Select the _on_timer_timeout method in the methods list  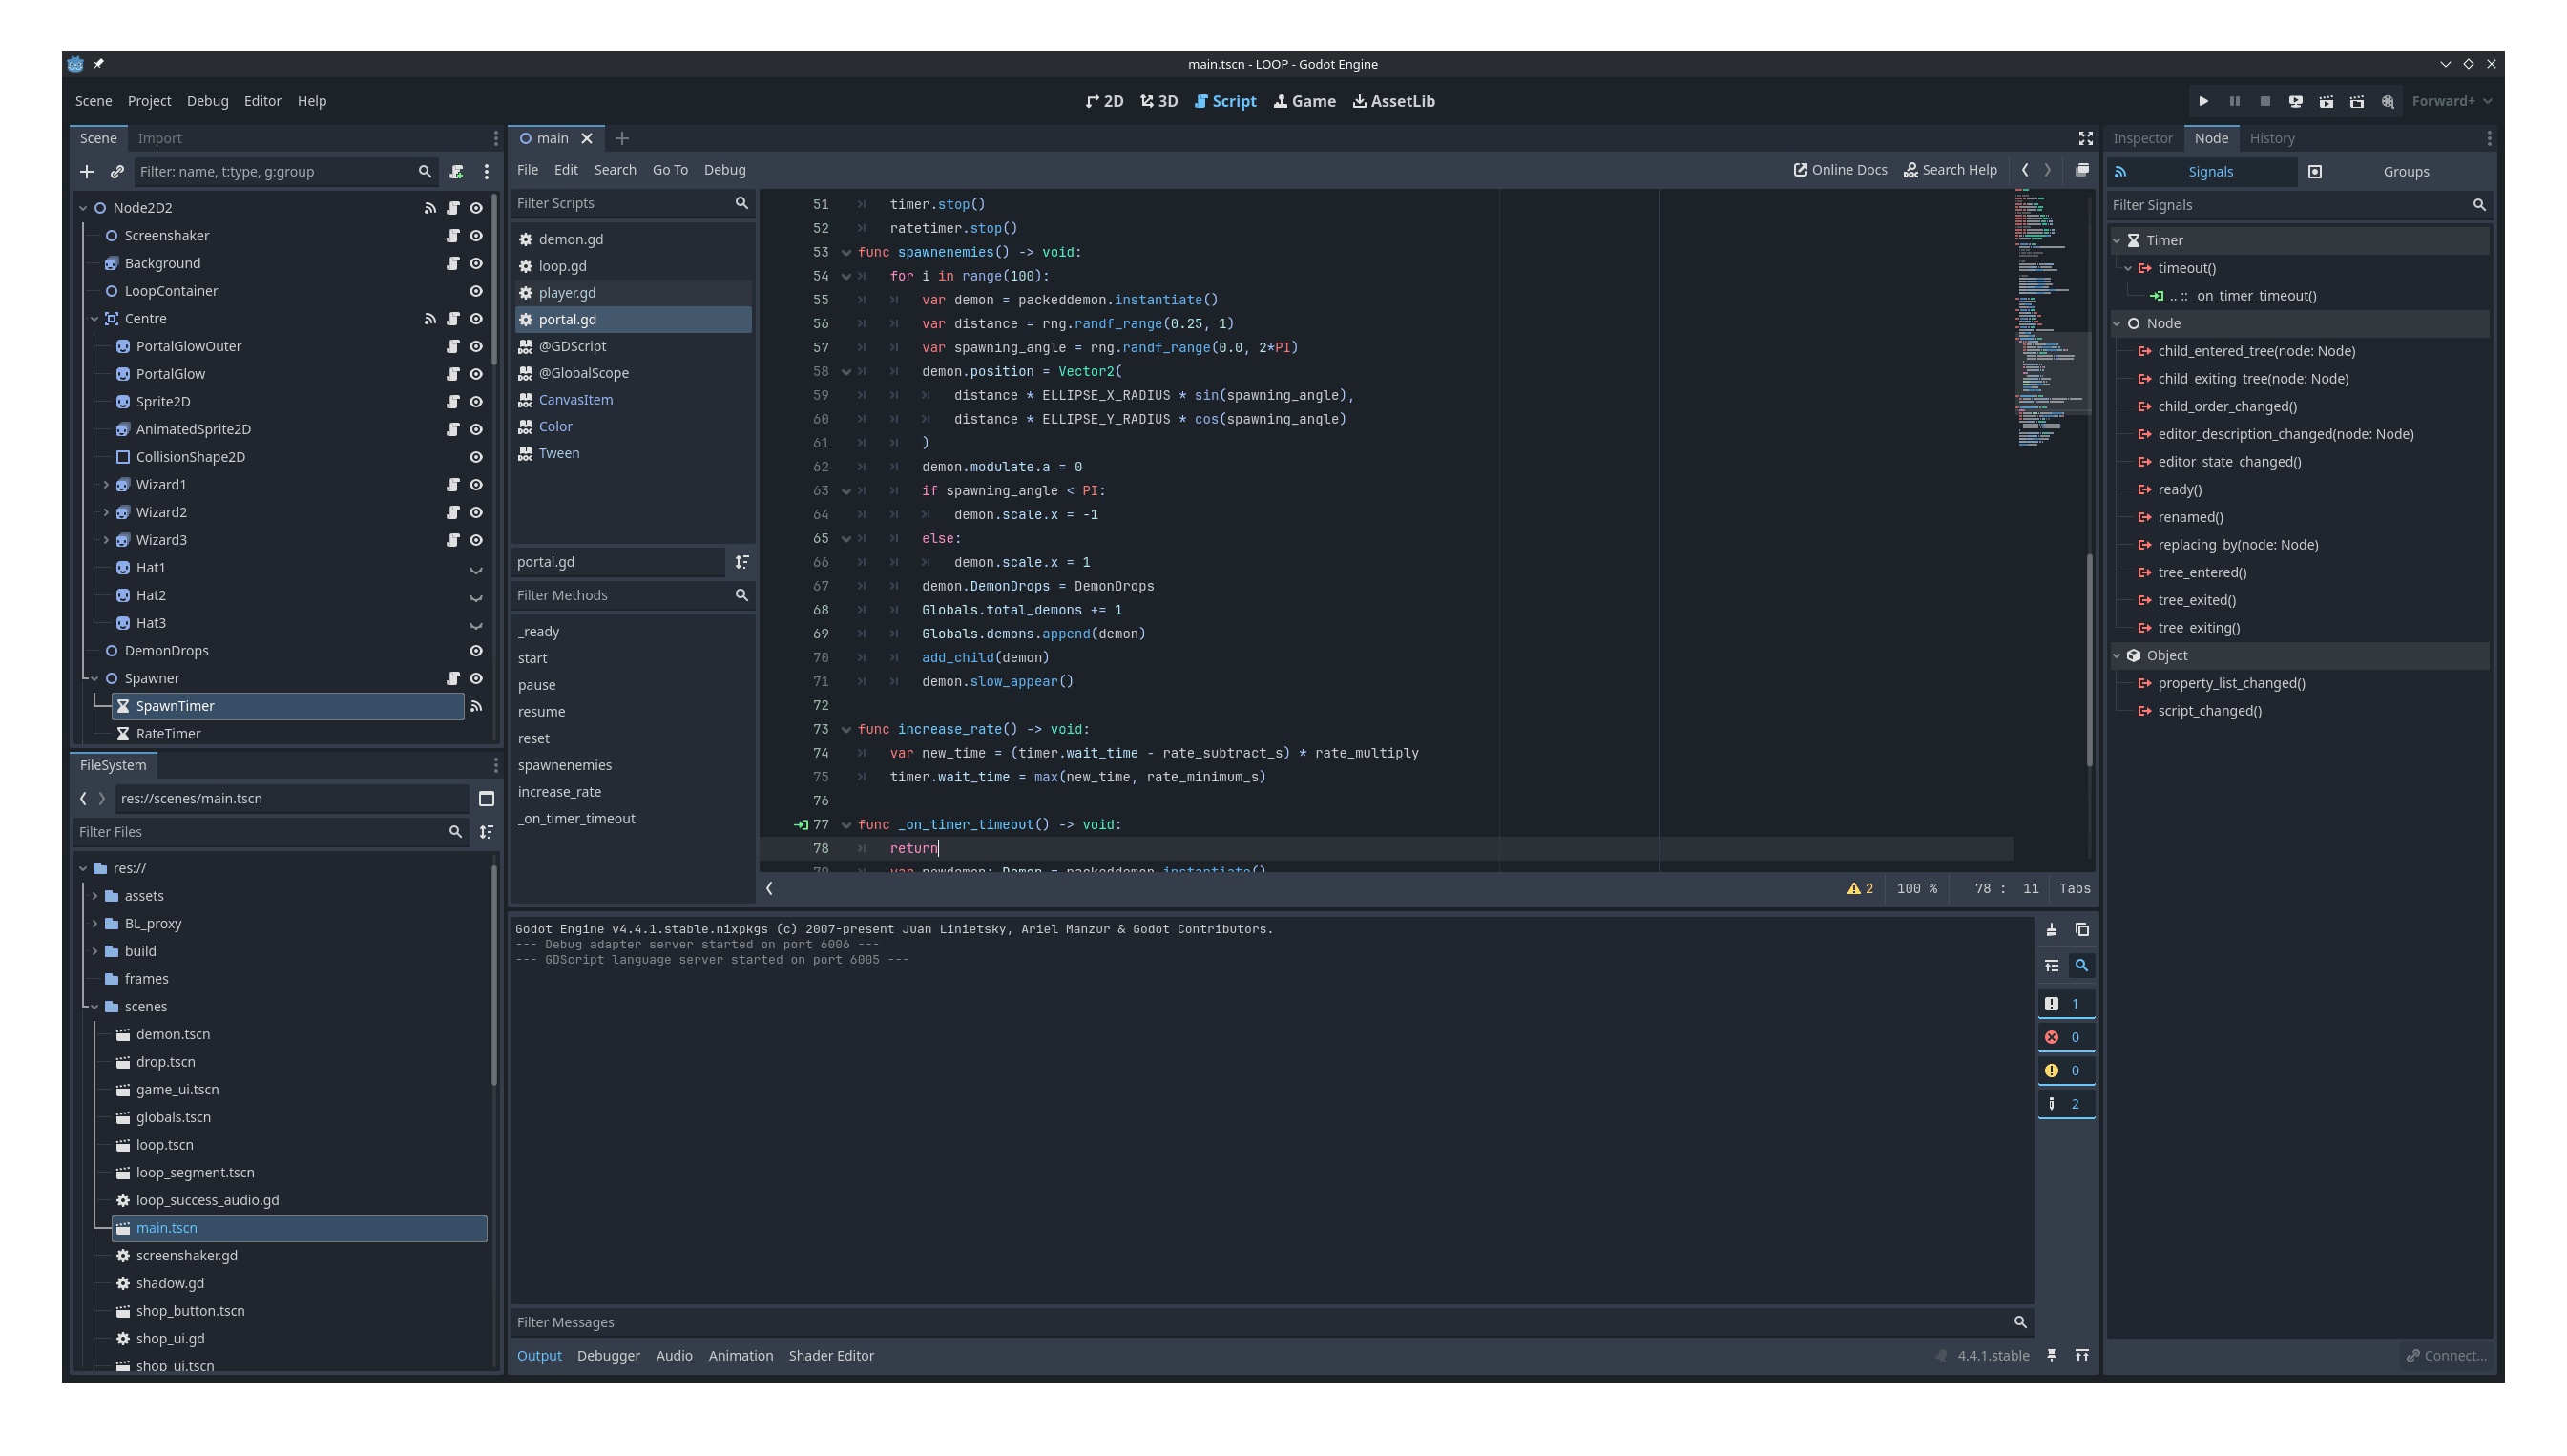tap(577, 818)
